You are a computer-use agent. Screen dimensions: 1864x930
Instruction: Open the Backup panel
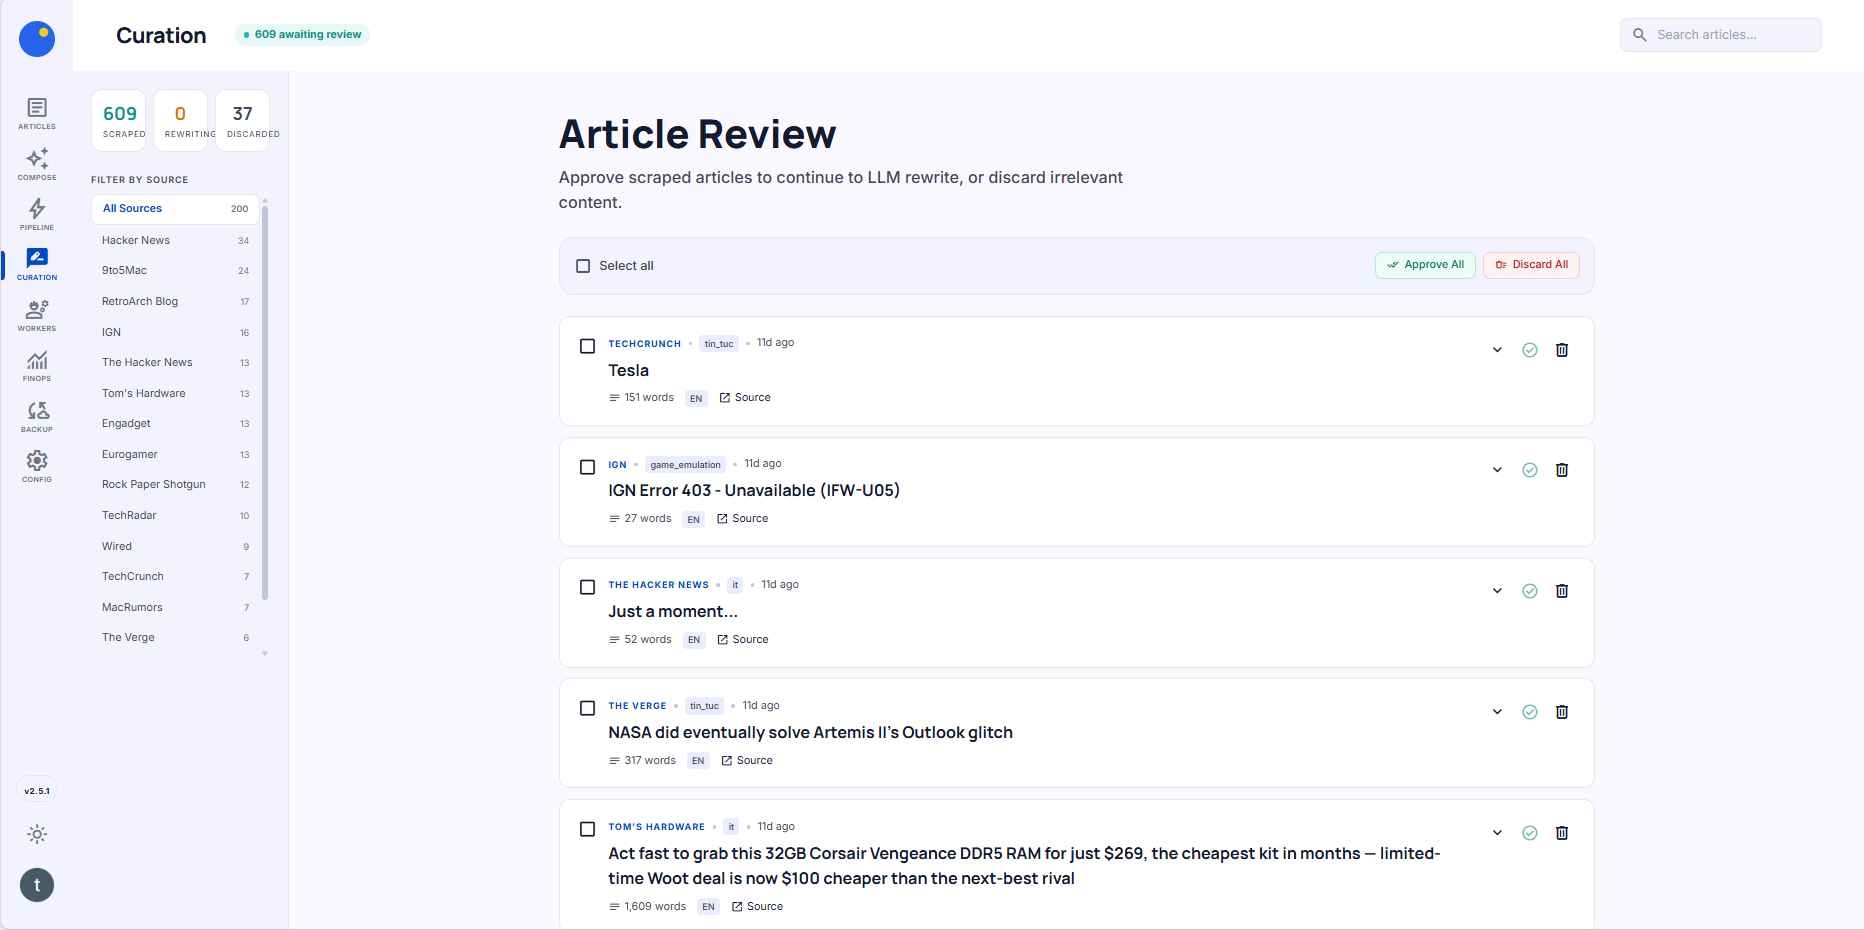pyautogui.click(x=36, y=416)
